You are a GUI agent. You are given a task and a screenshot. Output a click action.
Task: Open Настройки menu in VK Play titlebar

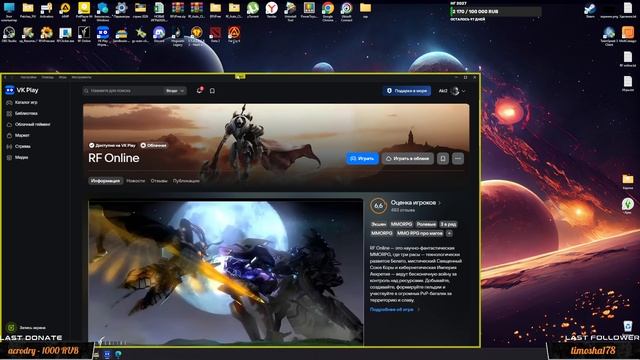[x=28, y=77]
